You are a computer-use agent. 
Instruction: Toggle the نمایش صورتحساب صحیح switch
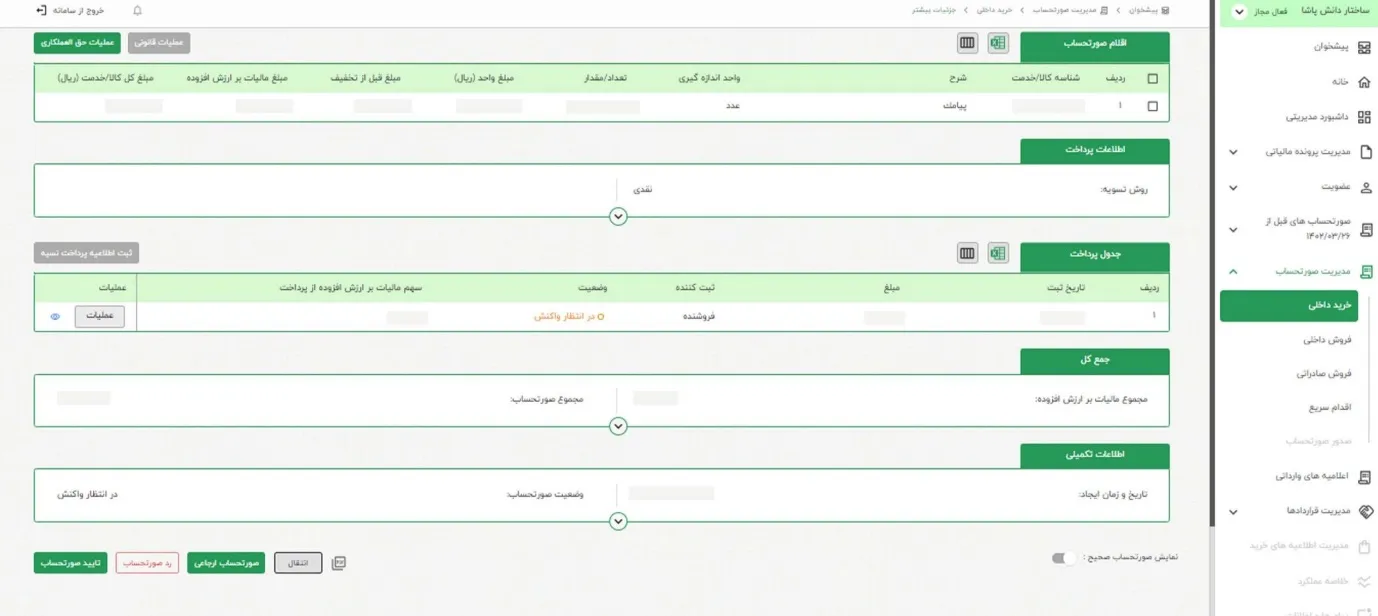(1064, 558)
